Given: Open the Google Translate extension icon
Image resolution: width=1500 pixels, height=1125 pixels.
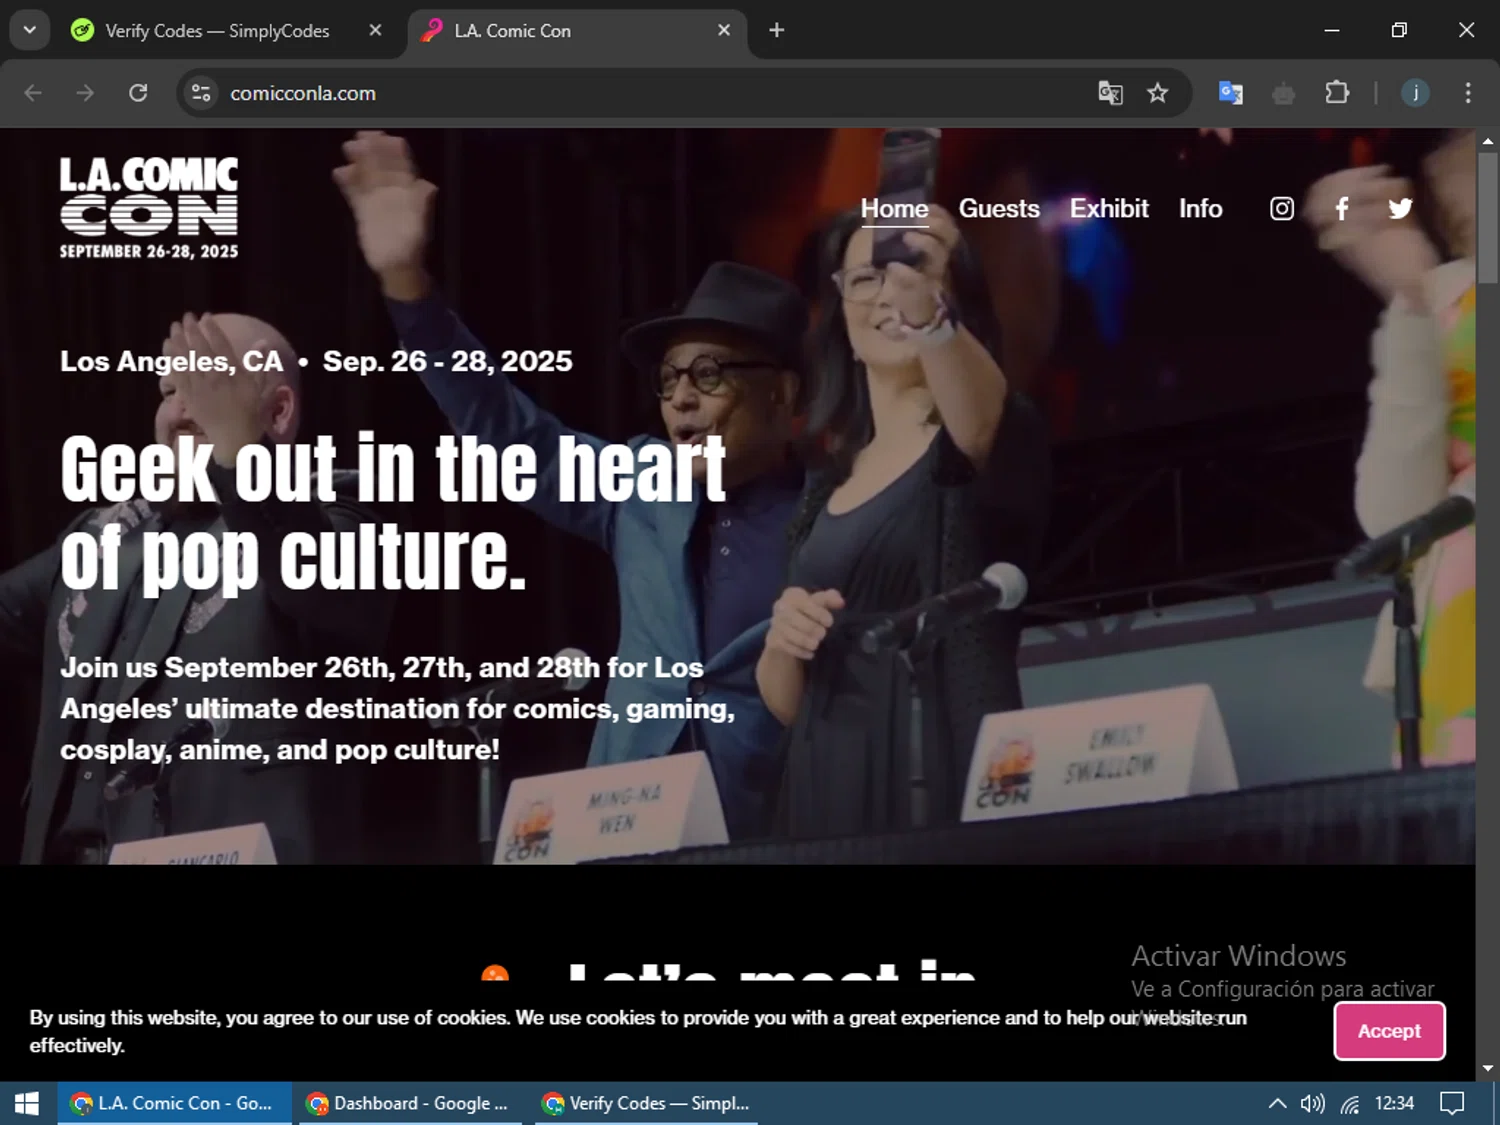Looking at the screenshot, I should [1230, 93].
